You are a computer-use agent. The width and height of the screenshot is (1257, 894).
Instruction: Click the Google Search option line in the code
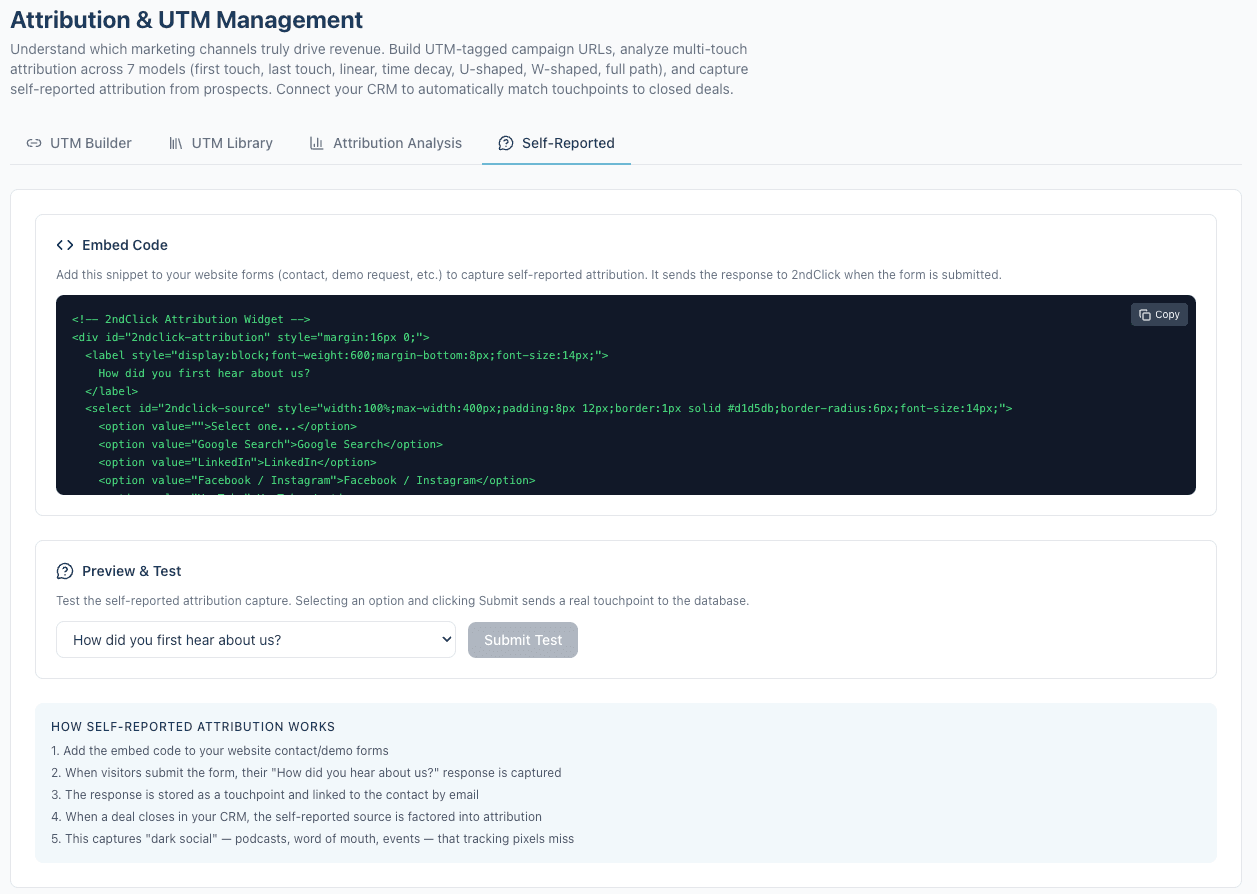(270, 444)
